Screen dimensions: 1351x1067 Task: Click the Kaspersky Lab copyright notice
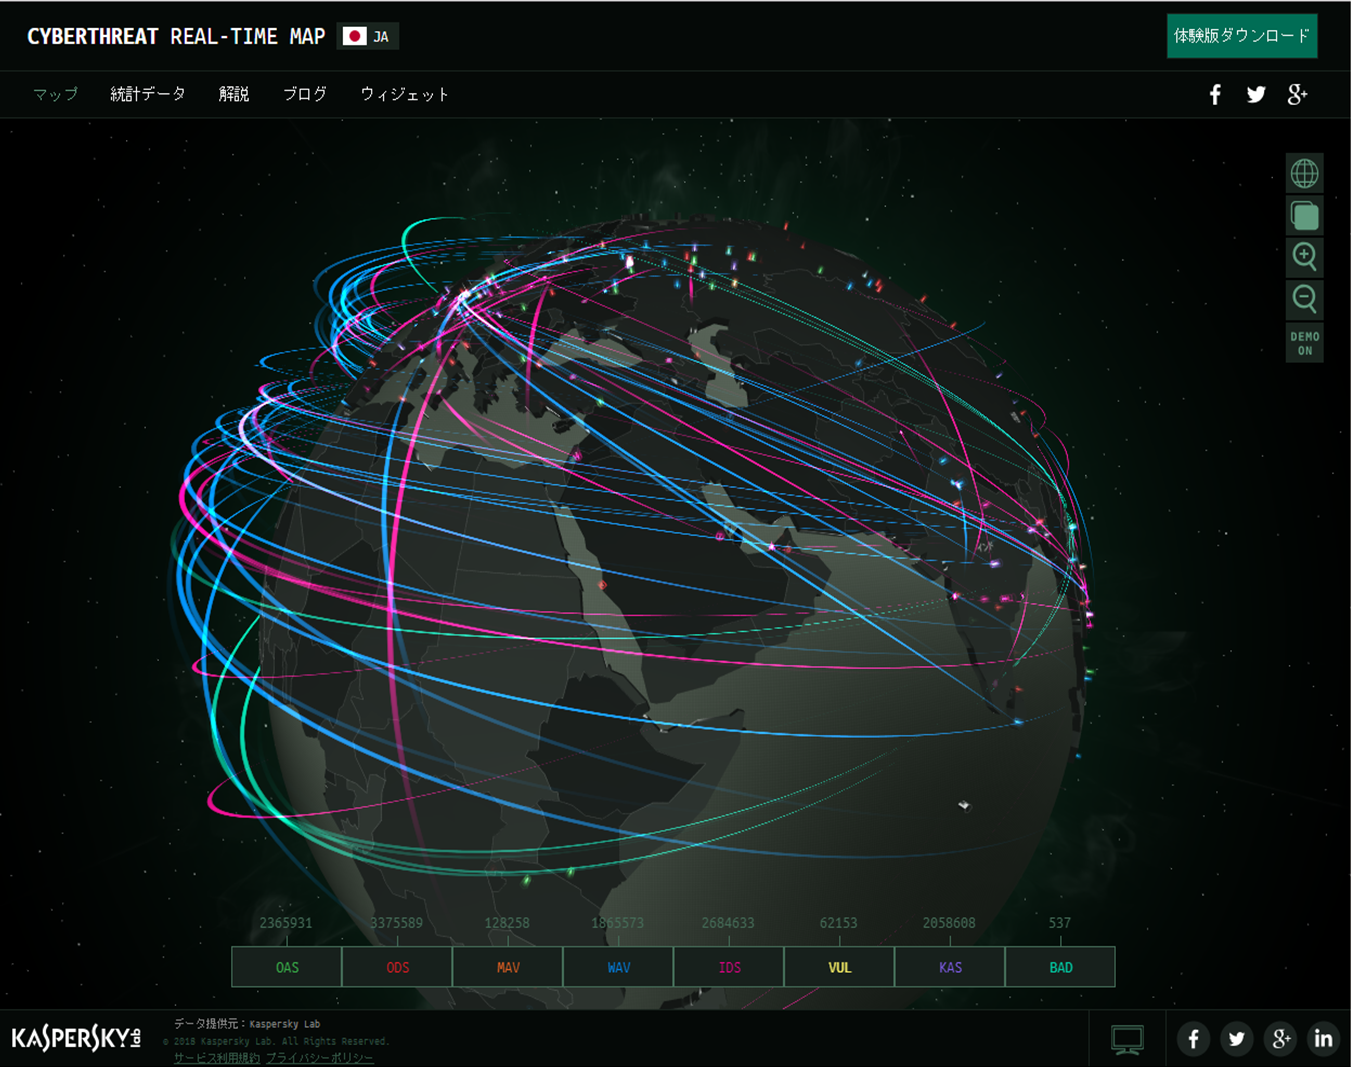[276, 1041]
